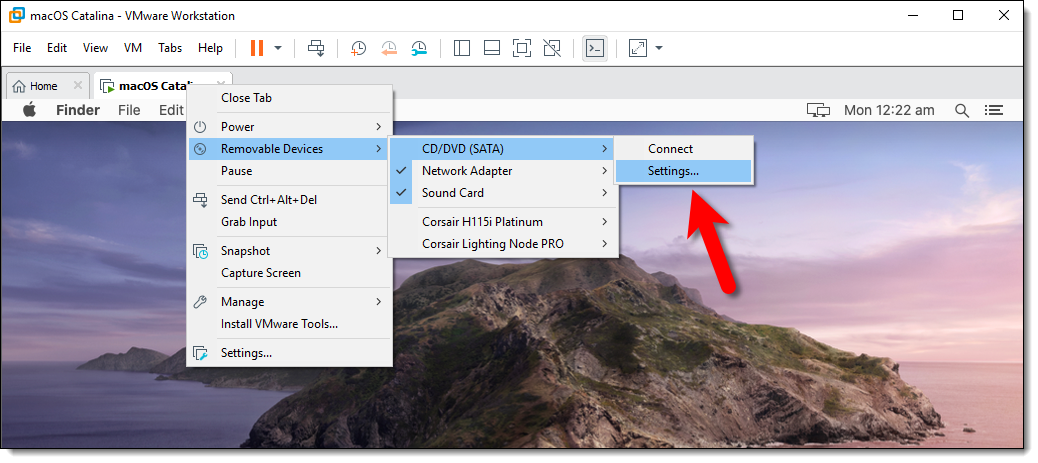Select Install VMware Tools...

[x=289, y=324]
